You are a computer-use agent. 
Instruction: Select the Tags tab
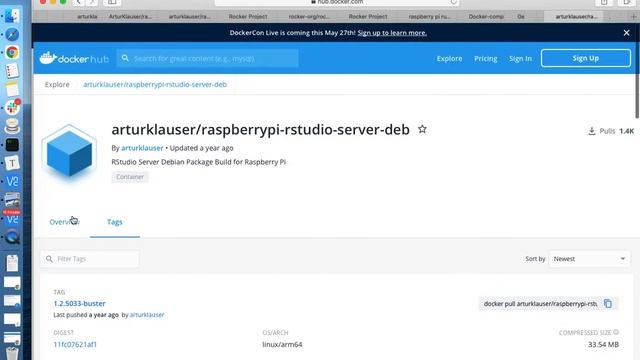pos(115,222)
